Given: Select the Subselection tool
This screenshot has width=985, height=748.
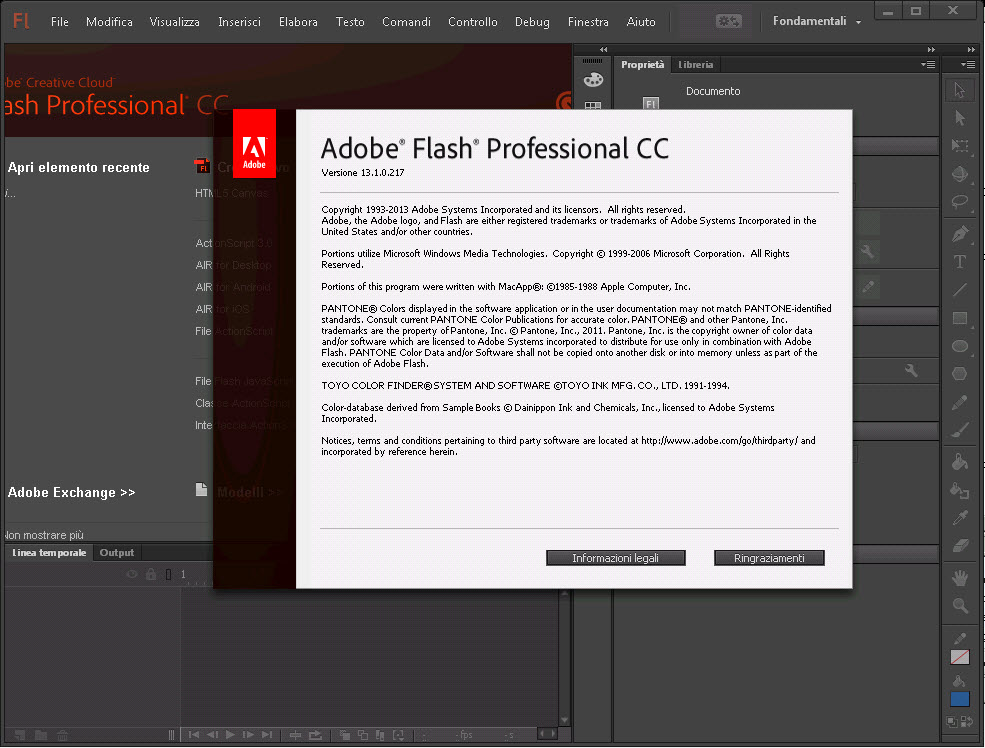Looking at the screenshot, I should (959, 117).
